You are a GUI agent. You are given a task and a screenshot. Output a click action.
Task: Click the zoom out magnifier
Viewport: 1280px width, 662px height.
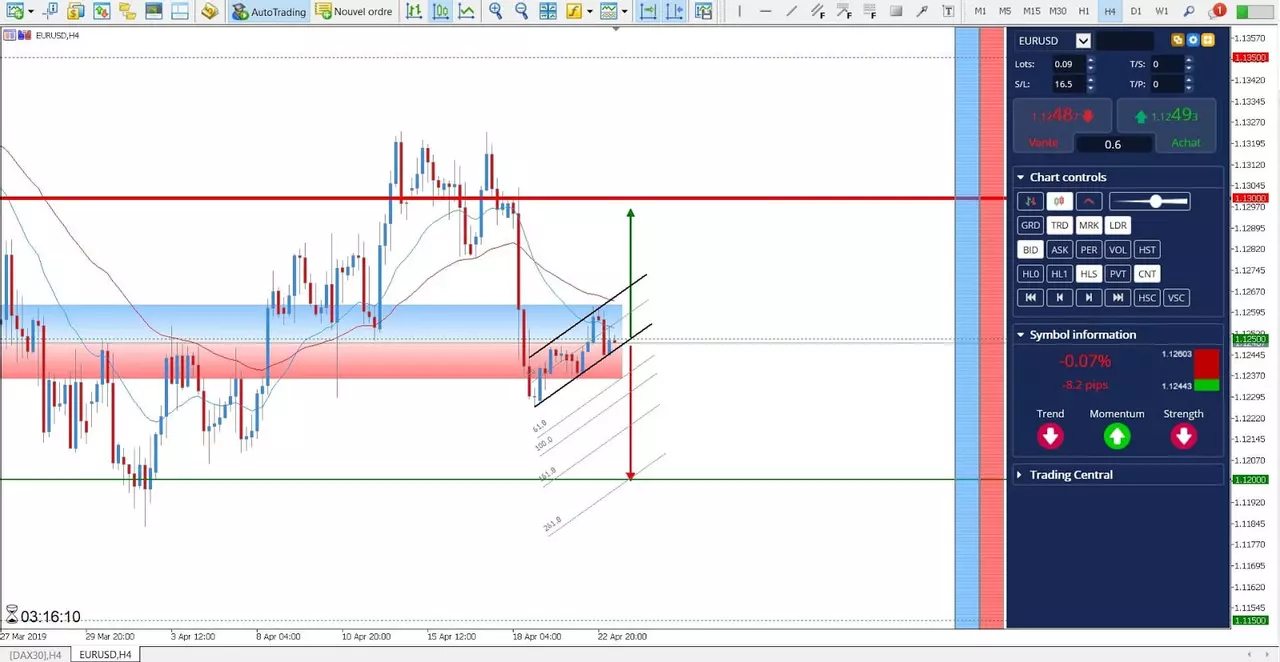coord(522,11)
